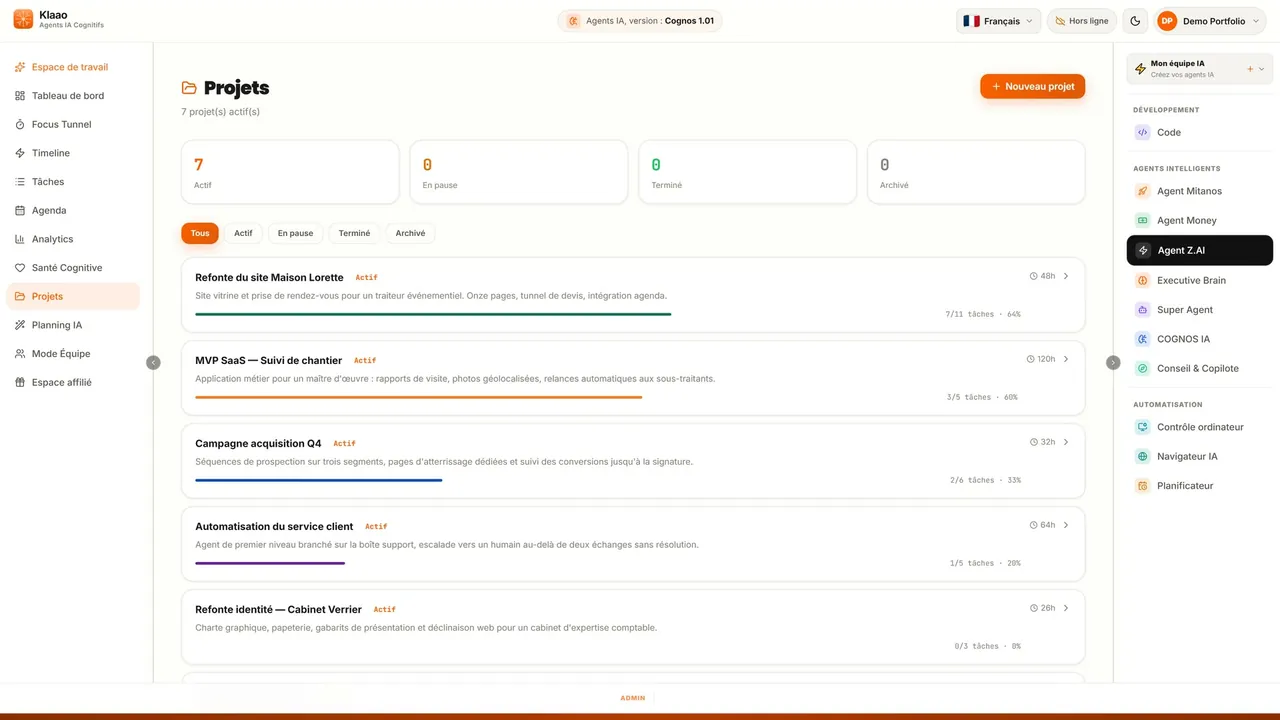This screenshot has width=1280, height=720.
Task: Go to the Timeline section
Action: pos(73,153)
